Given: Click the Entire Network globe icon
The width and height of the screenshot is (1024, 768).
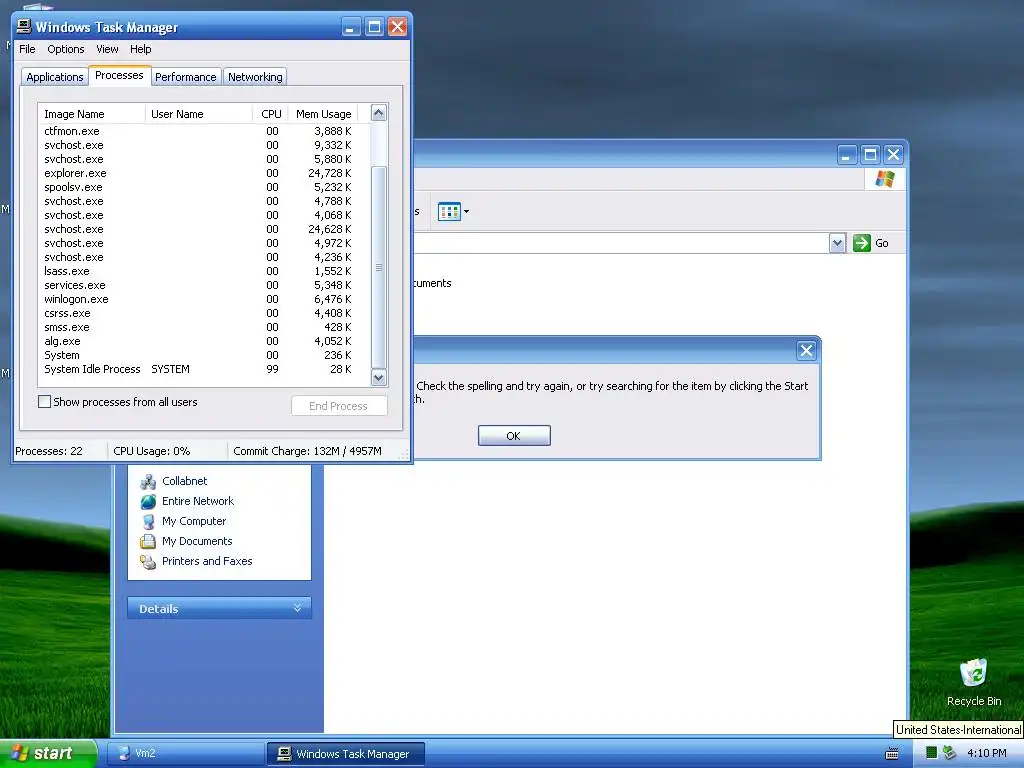Looking at the screenshot, I should 148,502.
